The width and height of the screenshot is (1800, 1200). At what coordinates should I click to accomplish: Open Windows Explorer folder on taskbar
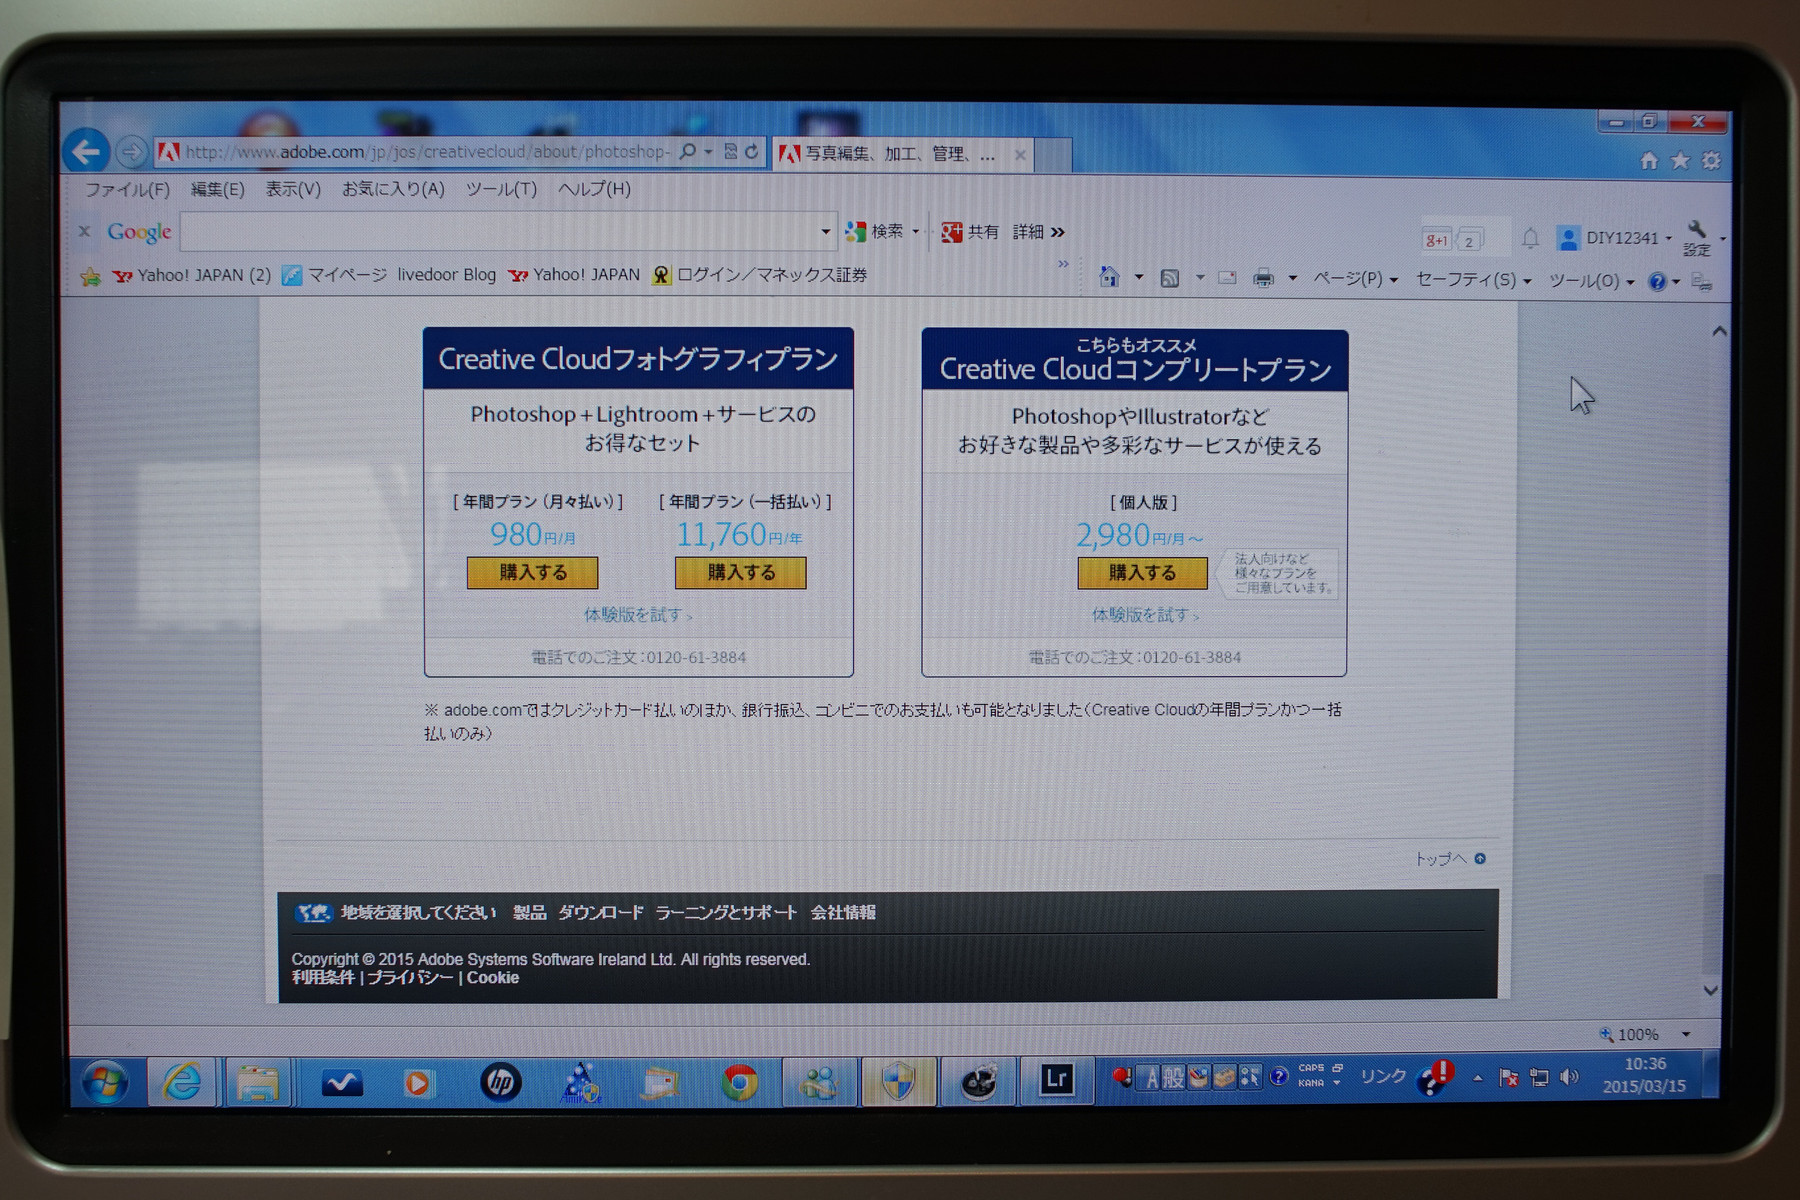(x=258, y=1083)
